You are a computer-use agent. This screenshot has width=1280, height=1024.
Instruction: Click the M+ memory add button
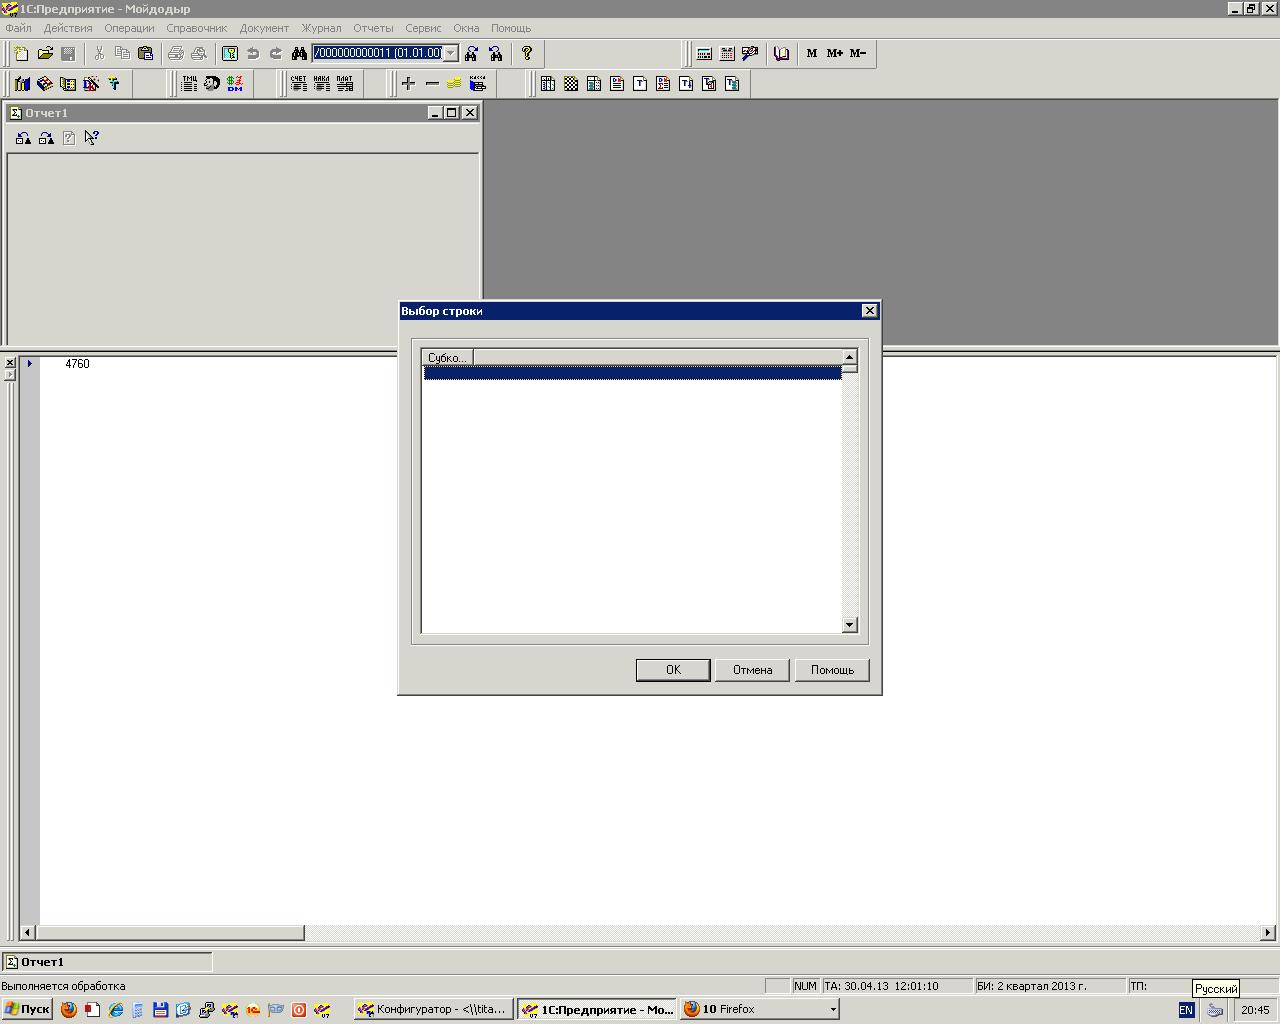pyautogui.click(x=834, y=54)
